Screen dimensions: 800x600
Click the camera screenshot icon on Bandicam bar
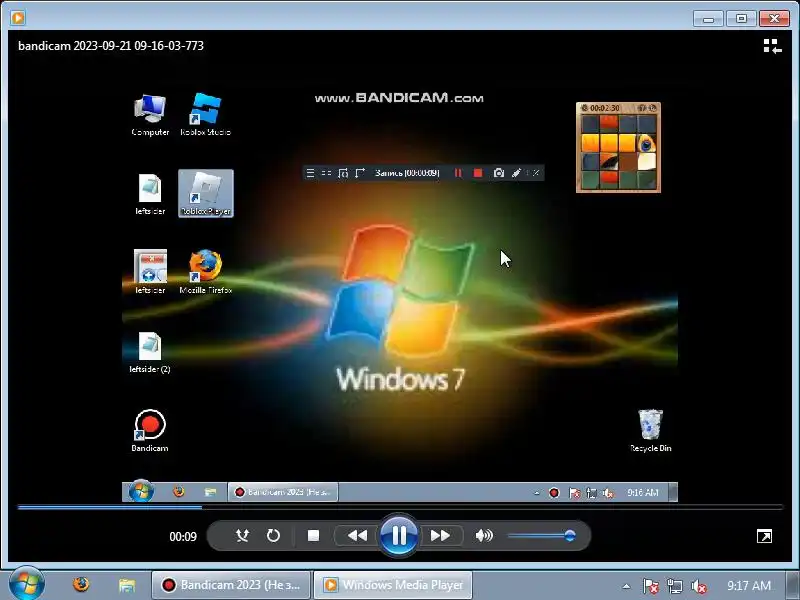click(x=498, y=173)
